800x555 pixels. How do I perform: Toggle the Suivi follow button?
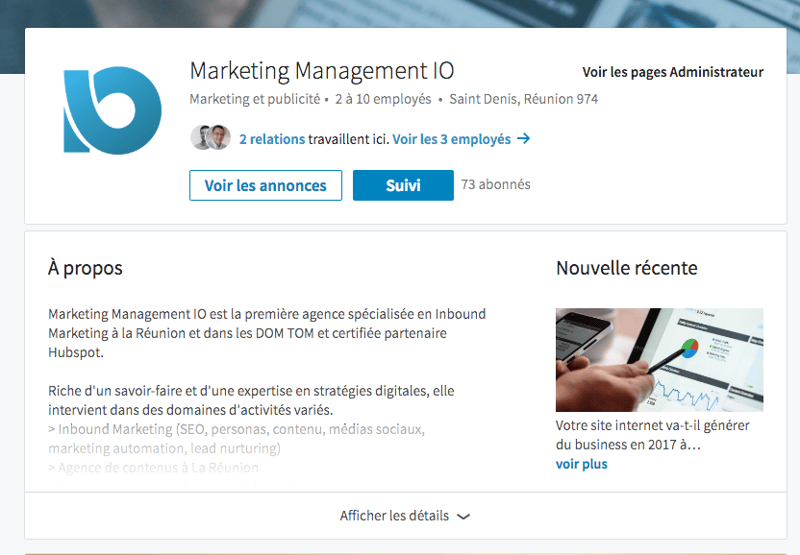tap(403, 185)
